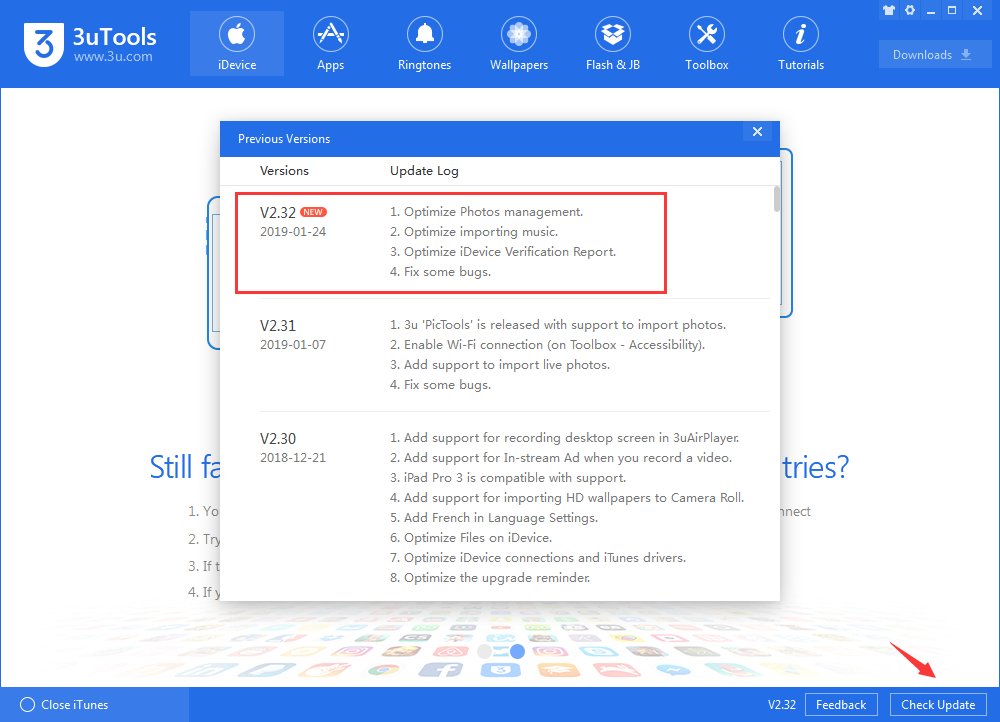This screenshot has height=722, width=1000.
Task: Toggle the Close iTunes option
Action: click(64, 705)
